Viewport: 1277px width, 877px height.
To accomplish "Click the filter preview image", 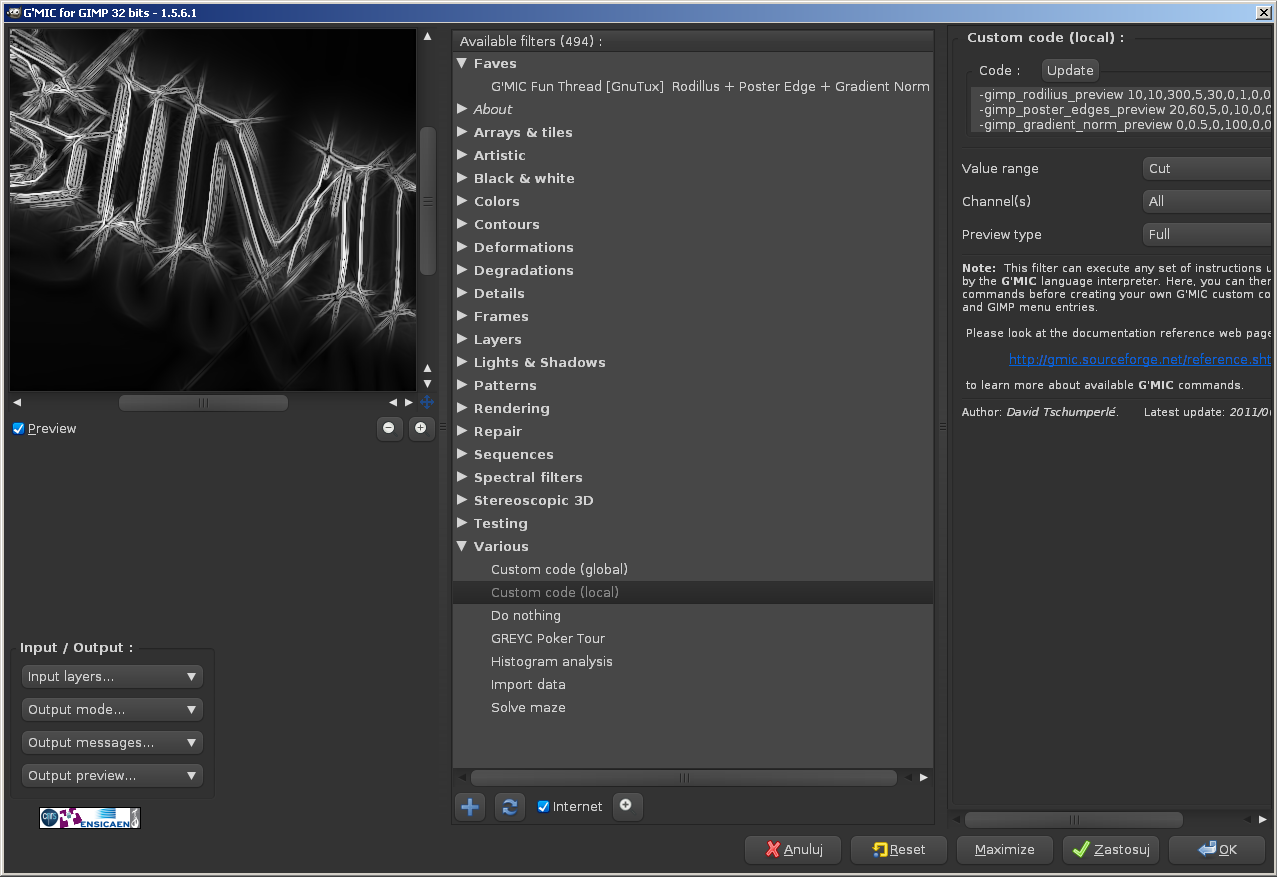I will pyautogui.click(x=213, y=210).
